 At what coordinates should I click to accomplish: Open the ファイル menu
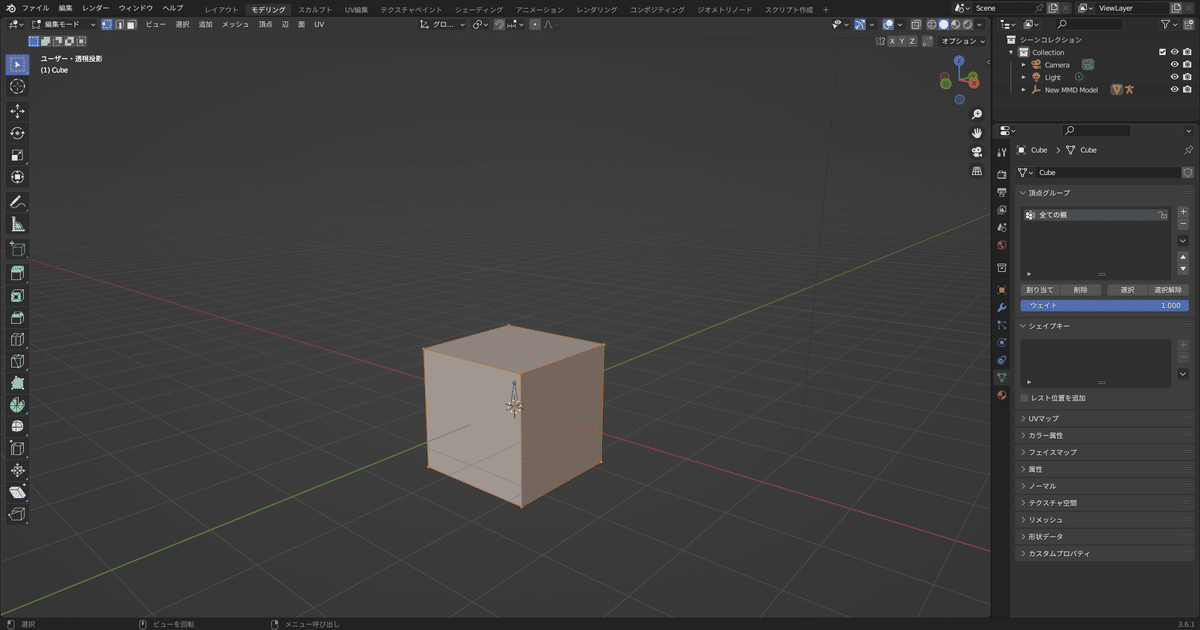(35, 8)
